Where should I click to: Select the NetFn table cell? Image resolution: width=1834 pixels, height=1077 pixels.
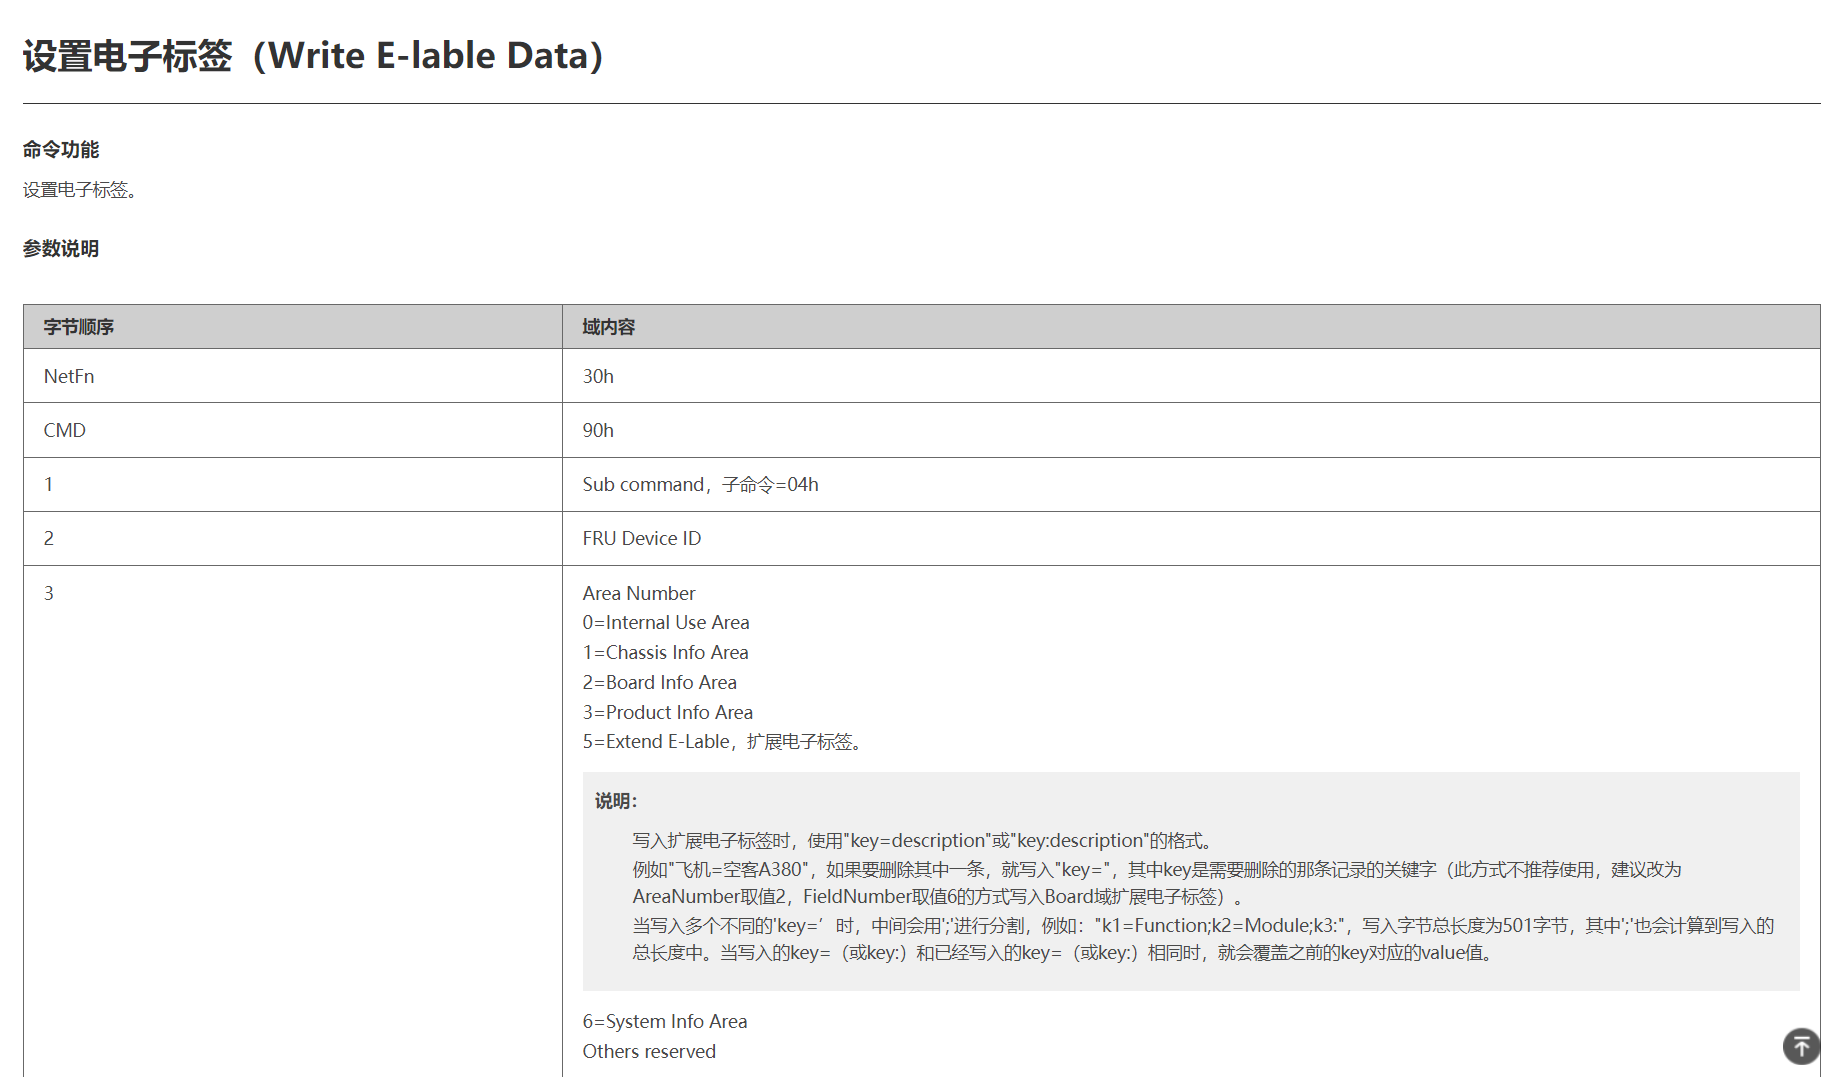coord(69,376)
